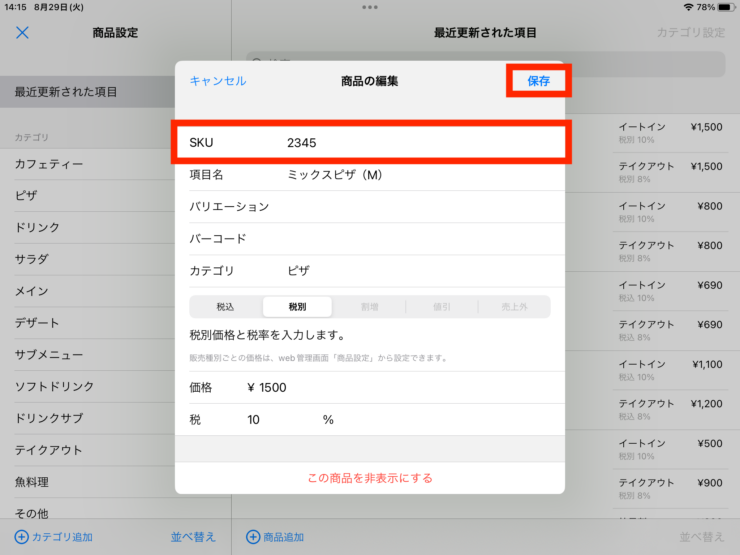
Task: Select the 税別 segment
Action: point(297,307)
